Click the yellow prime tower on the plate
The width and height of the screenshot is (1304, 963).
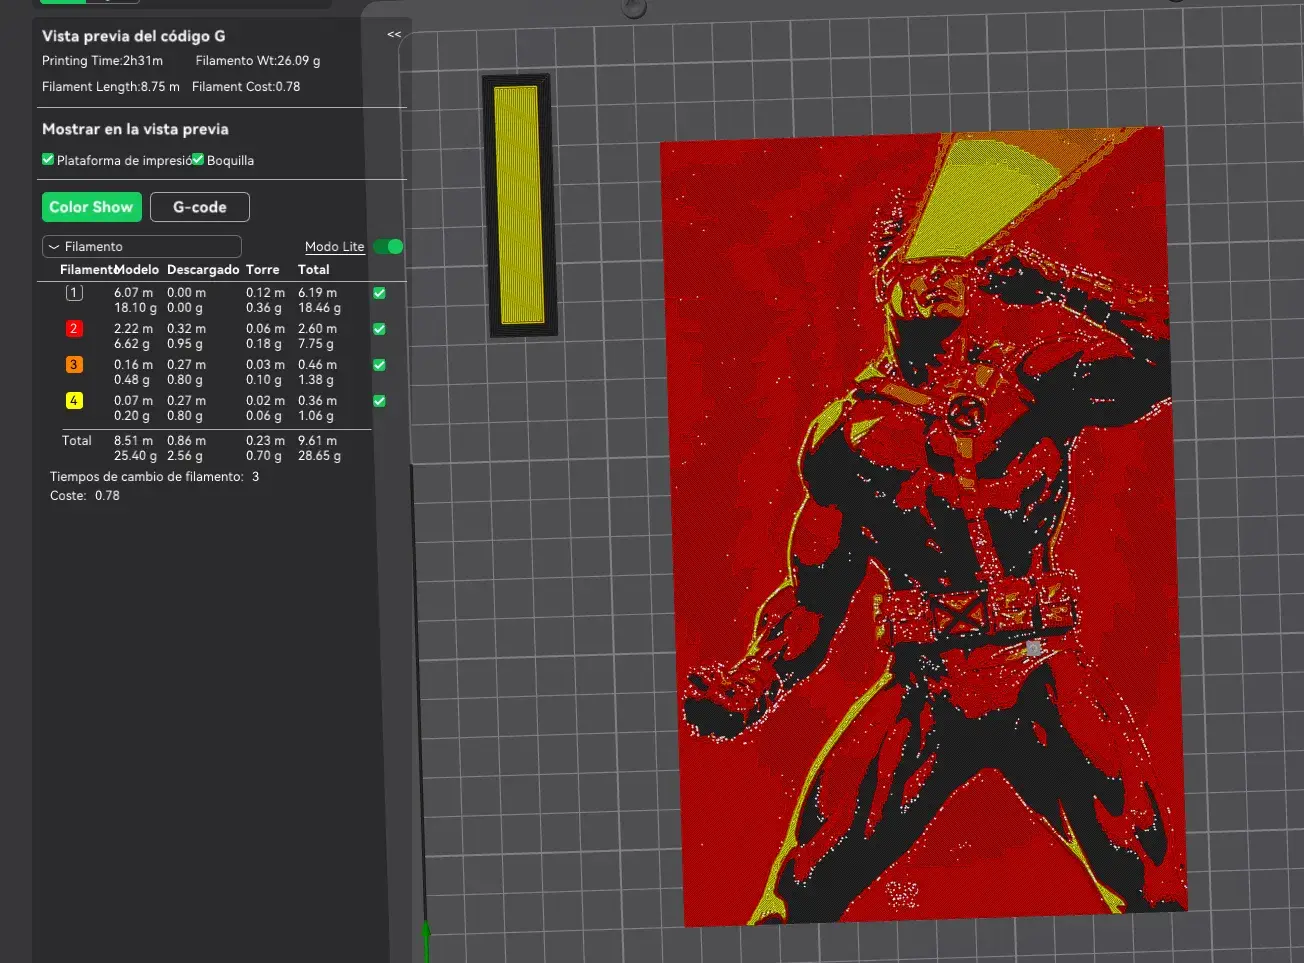[x=518, y=204]
